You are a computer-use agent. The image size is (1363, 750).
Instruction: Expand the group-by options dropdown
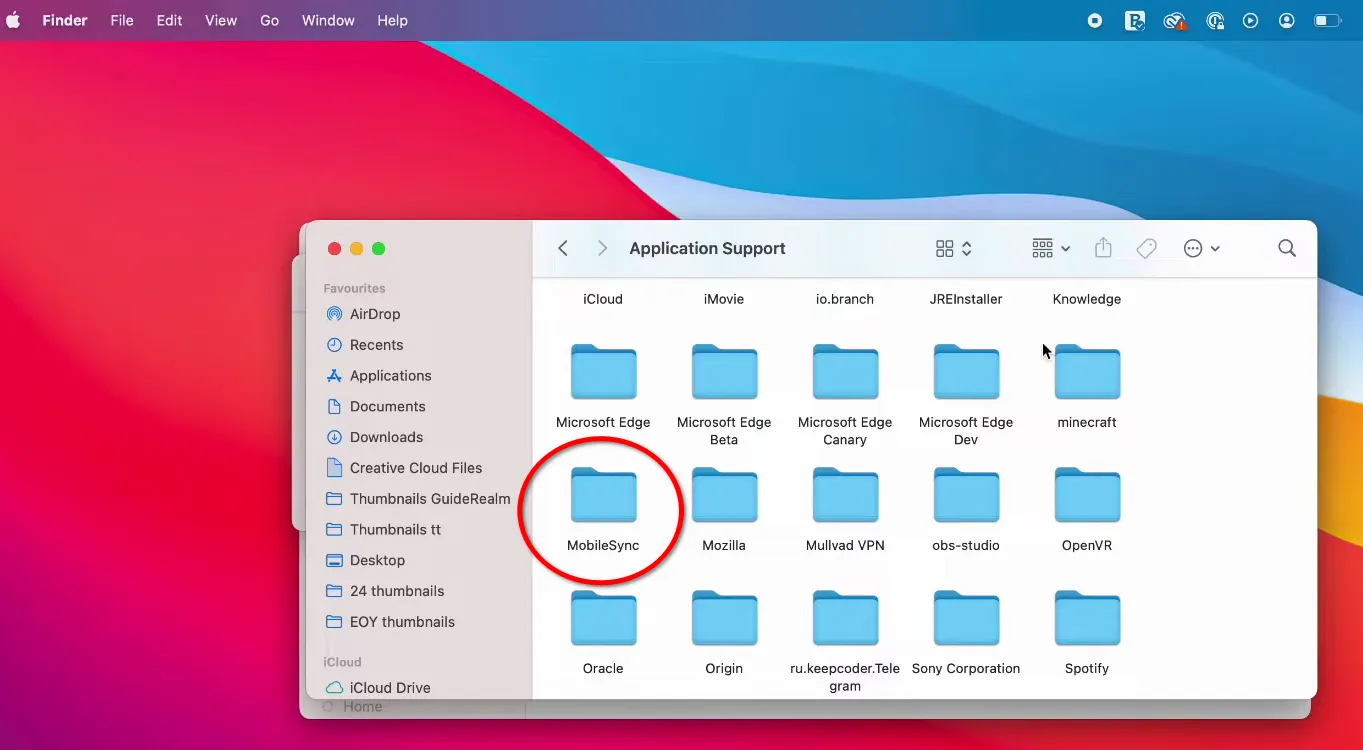[1051, 248]
